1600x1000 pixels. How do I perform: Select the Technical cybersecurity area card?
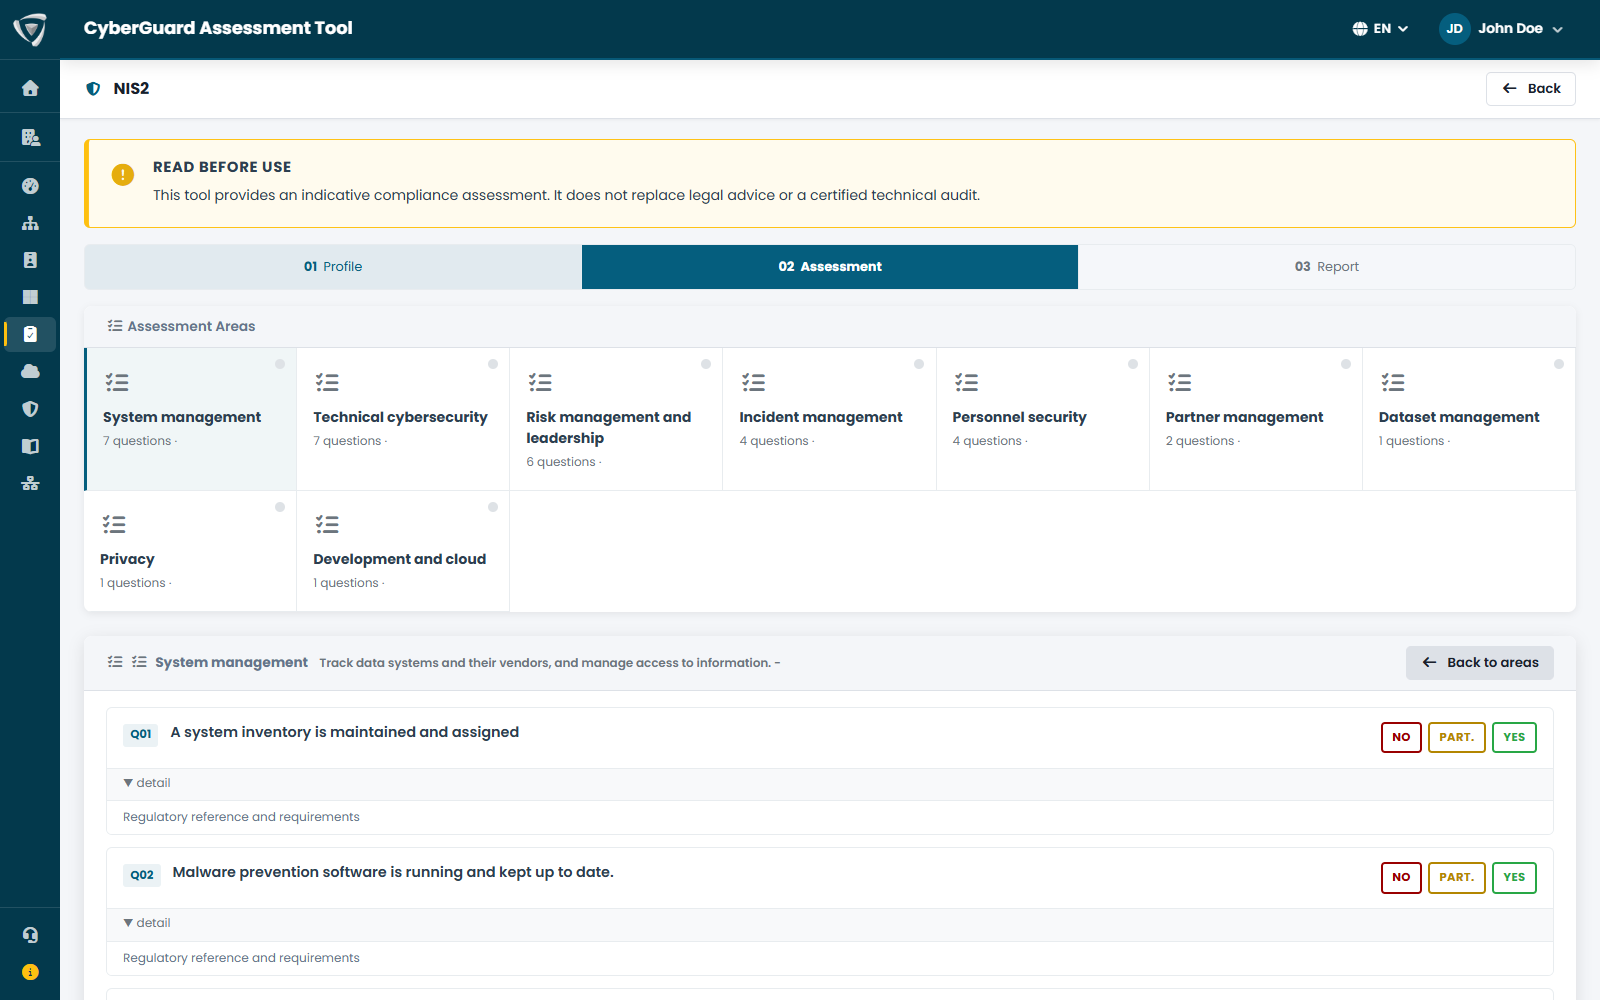pyautogui.click(x=403, y=419)
